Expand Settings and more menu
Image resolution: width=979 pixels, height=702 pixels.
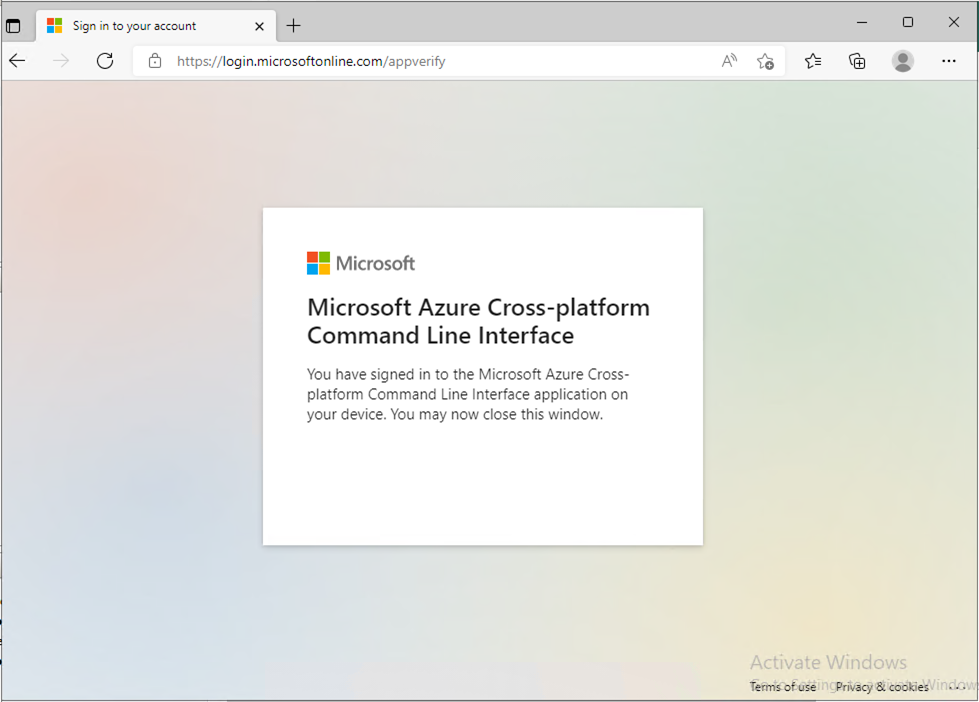point(949,61)
